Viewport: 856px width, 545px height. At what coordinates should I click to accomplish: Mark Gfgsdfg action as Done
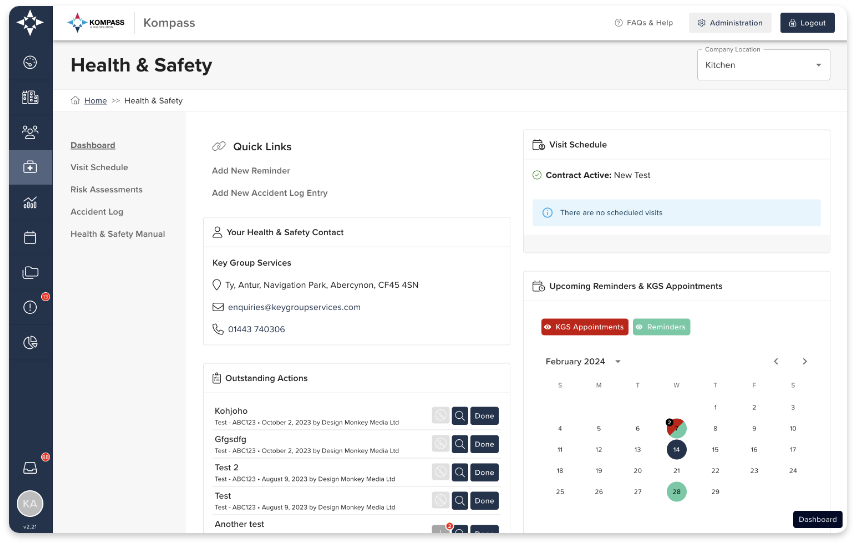pos(484,444)
